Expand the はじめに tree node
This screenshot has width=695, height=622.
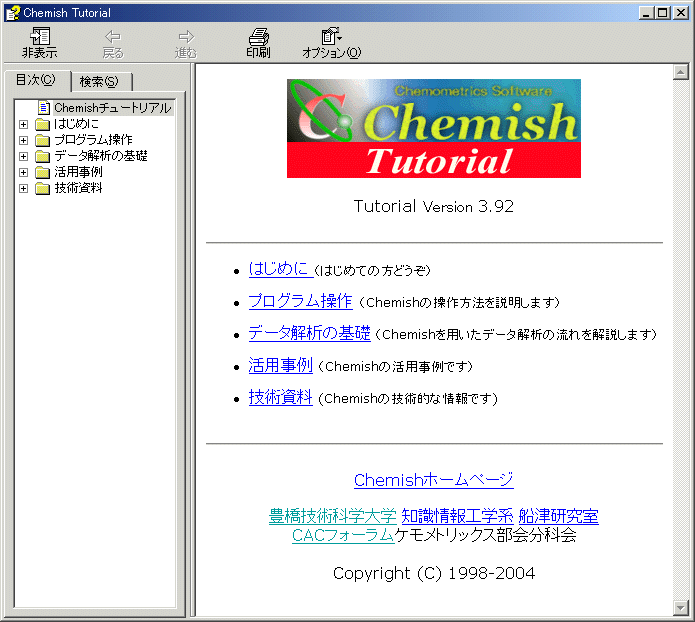23,125
